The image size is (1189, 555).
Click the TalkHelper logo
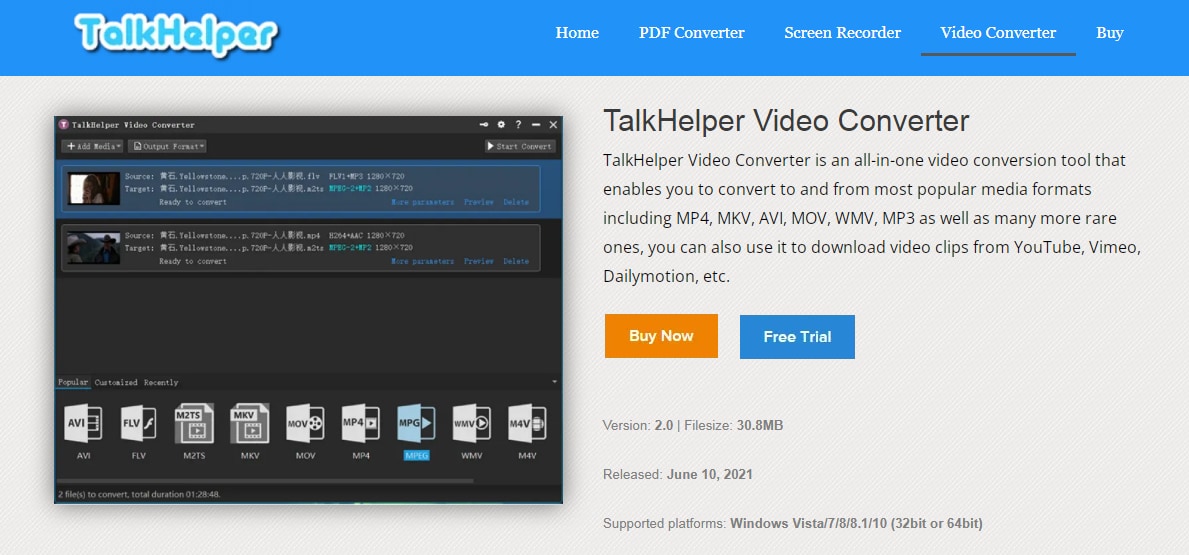click(177, 34)
